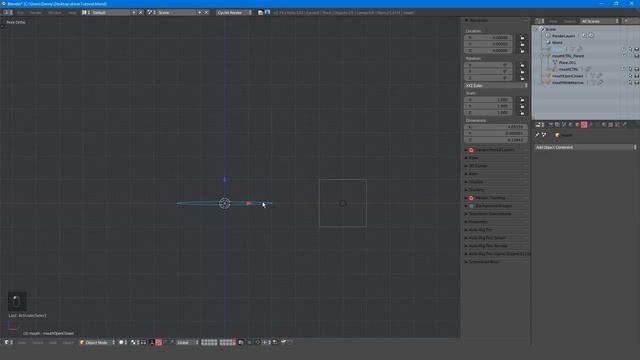
Task: Select mouthWideNarrow in the outliner
Action: pos(568,82)
